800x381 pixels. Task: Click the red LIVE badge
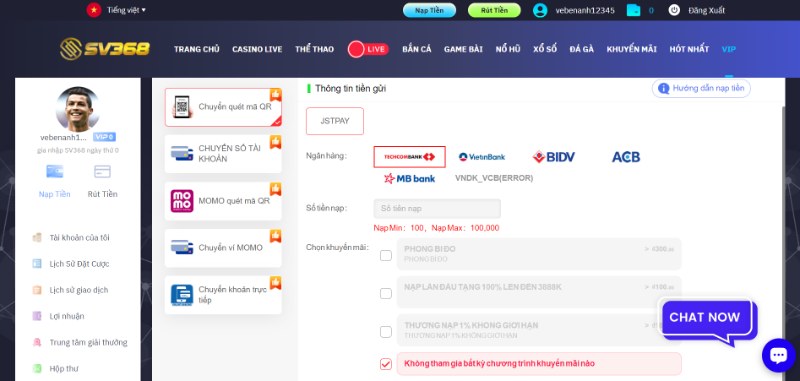click(368, 49)
